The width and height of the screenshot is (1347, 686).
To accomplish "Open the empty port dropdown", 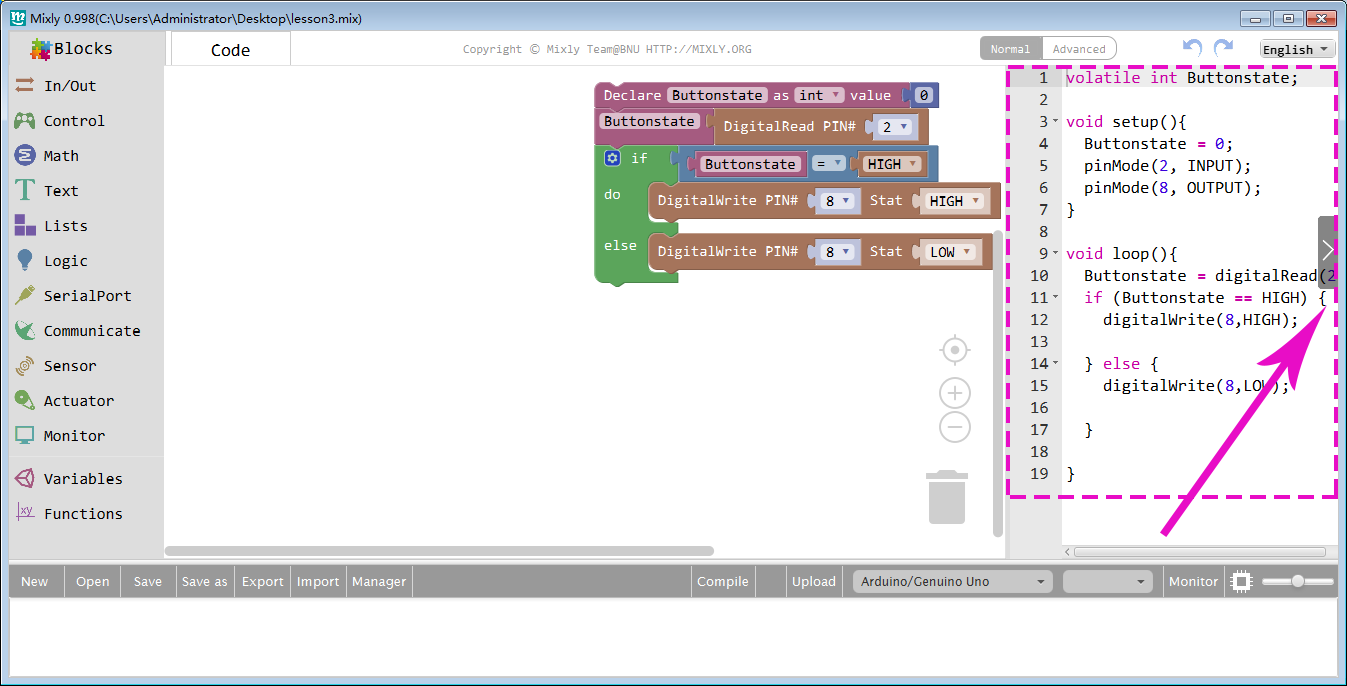I will 1108,581.
